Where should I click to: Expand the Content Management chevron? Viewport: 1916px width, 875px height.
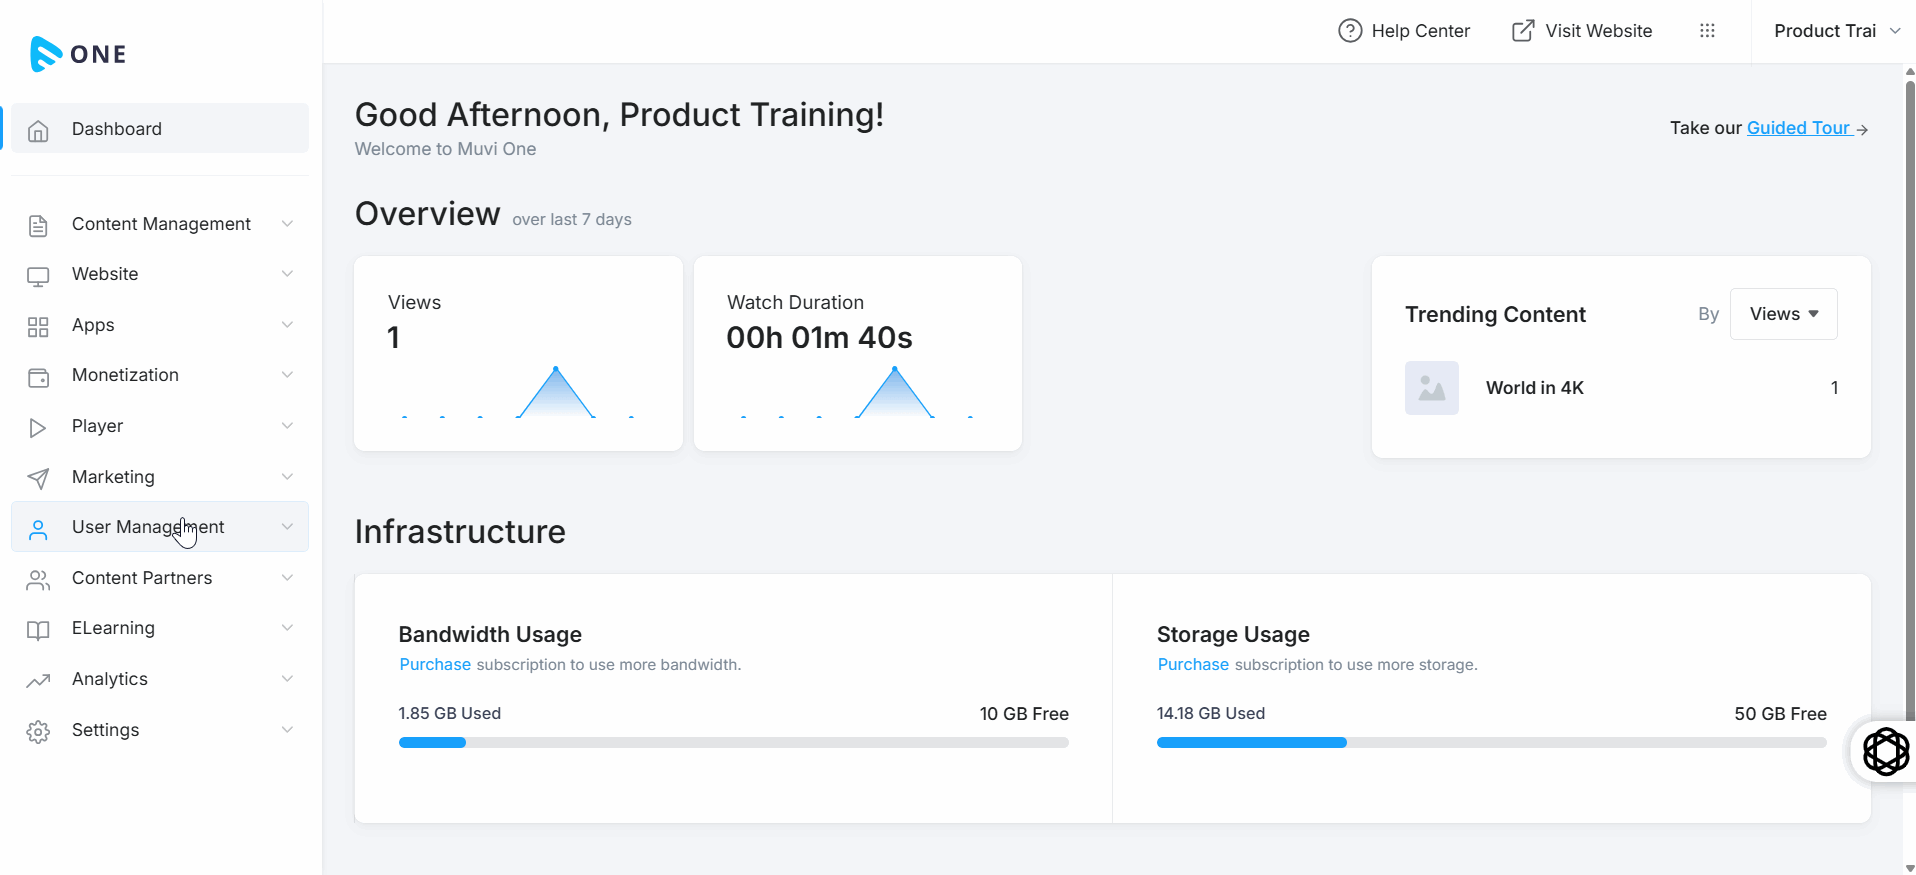287,224
